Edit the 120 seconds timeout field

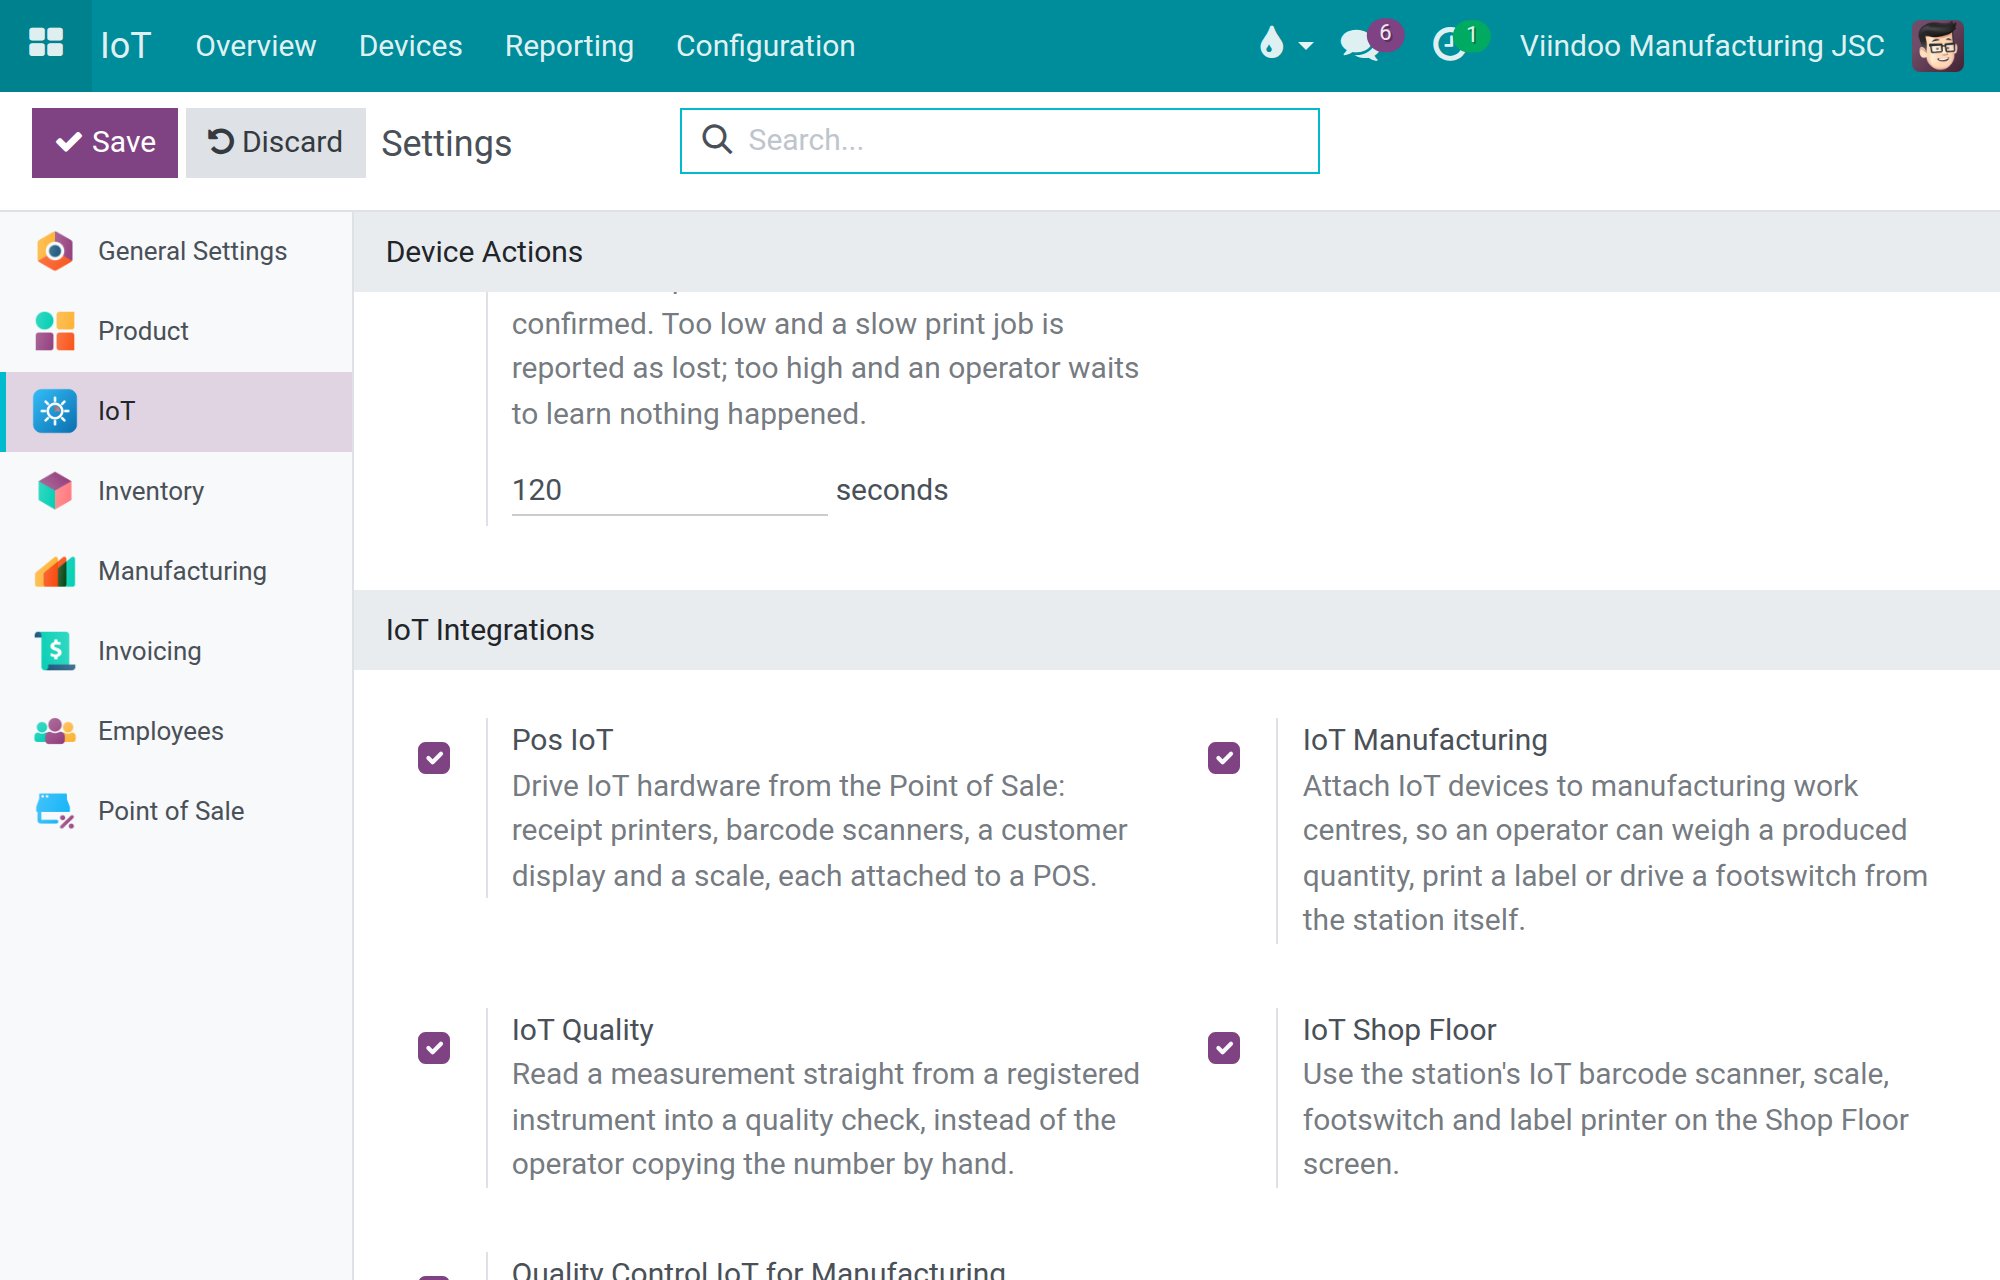(x=669, y=490)
